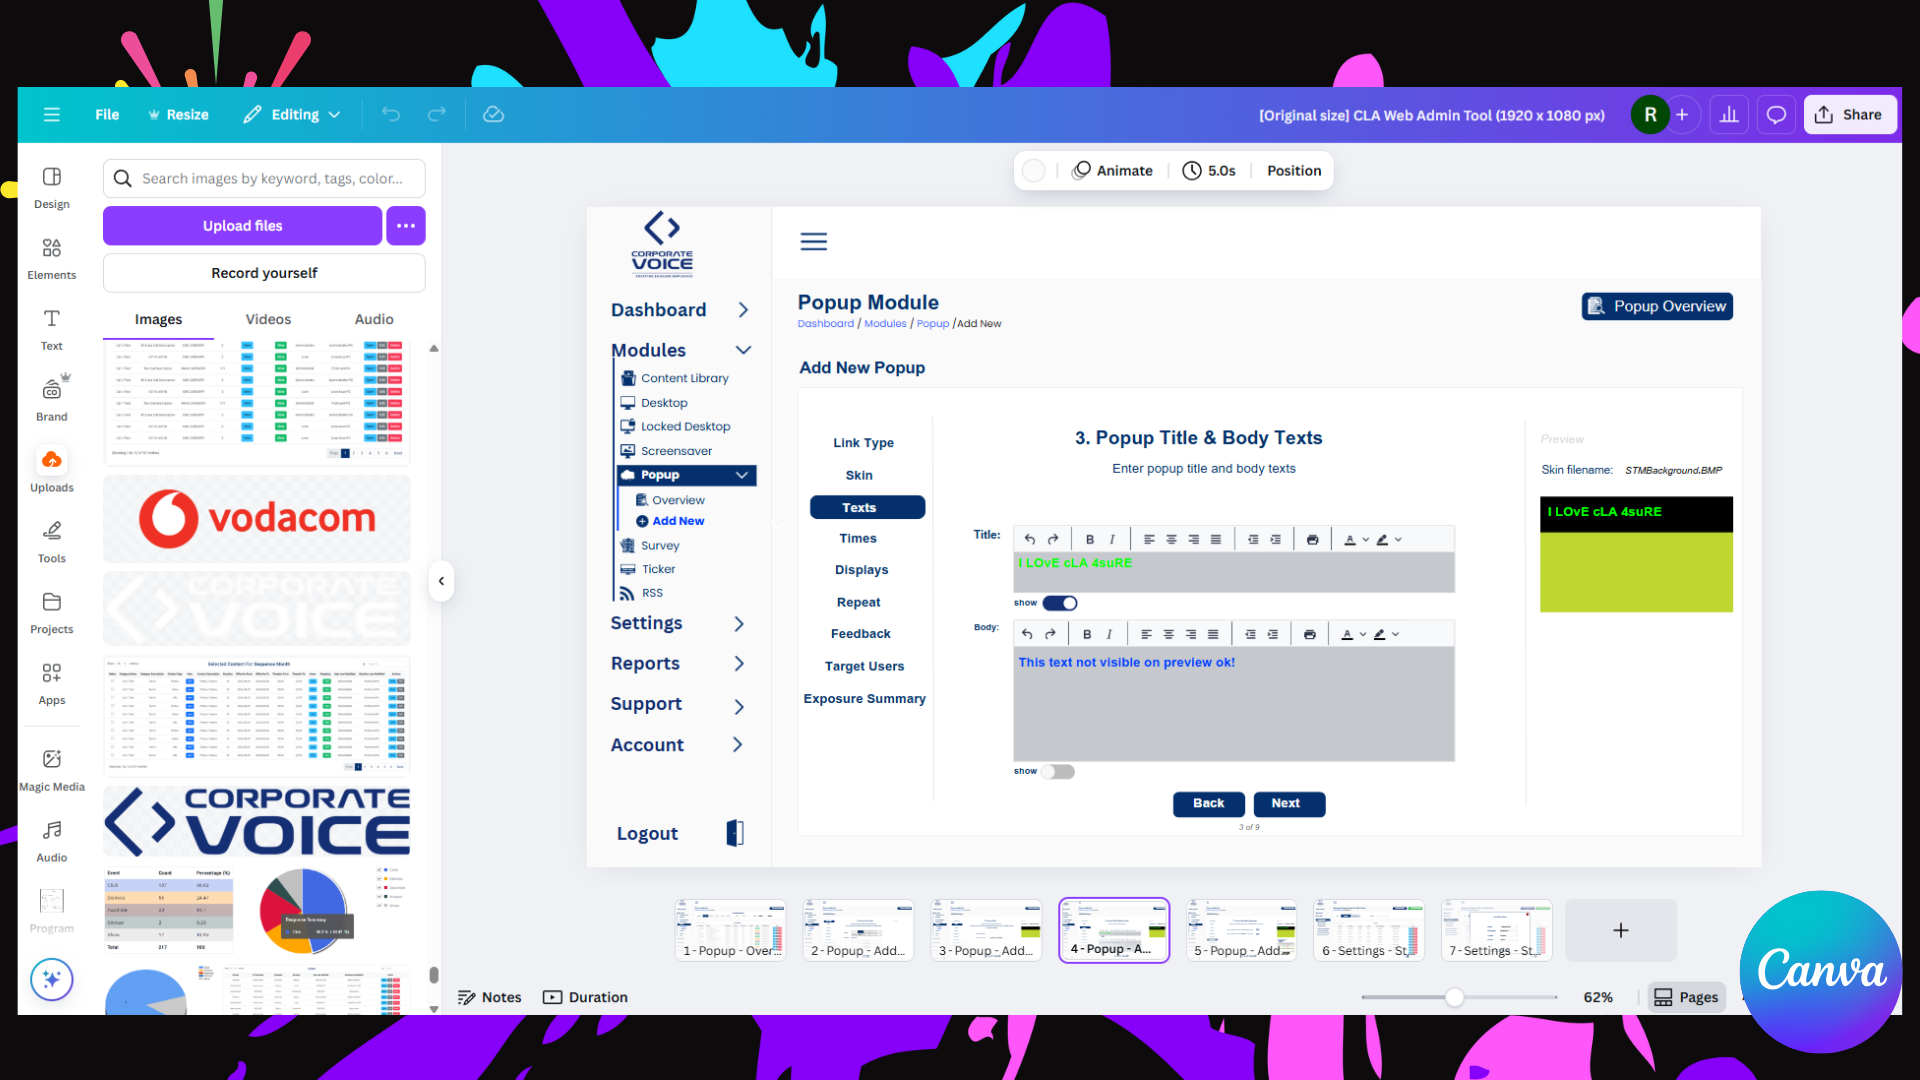The width and height of the screenshot is (1920, 1080).
Task: Select page thumbnail 5 - Popup - Add
Action: pos(1241,929)
